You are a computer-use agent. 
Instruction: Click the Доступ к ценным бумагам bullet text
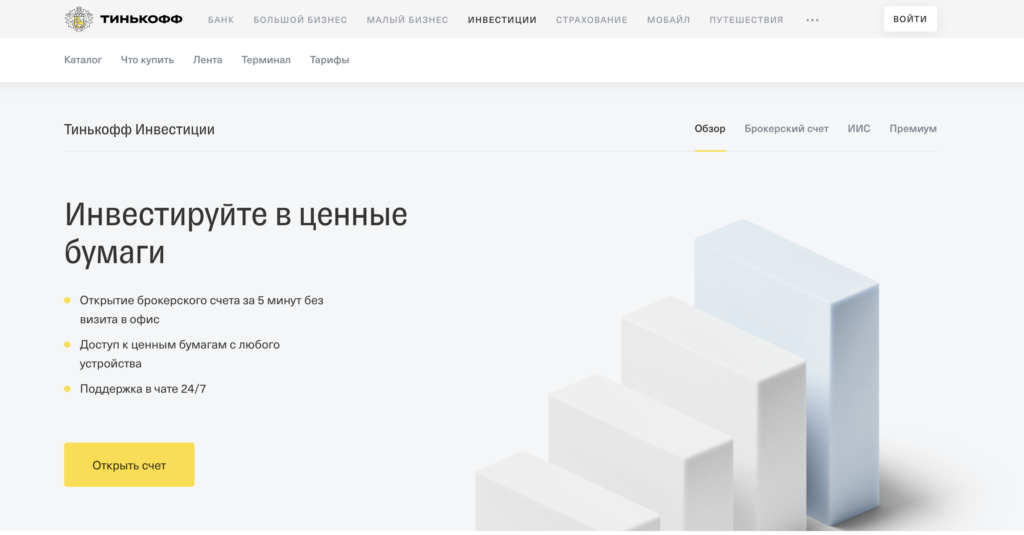pyautogui.click(x=180, y=353)
